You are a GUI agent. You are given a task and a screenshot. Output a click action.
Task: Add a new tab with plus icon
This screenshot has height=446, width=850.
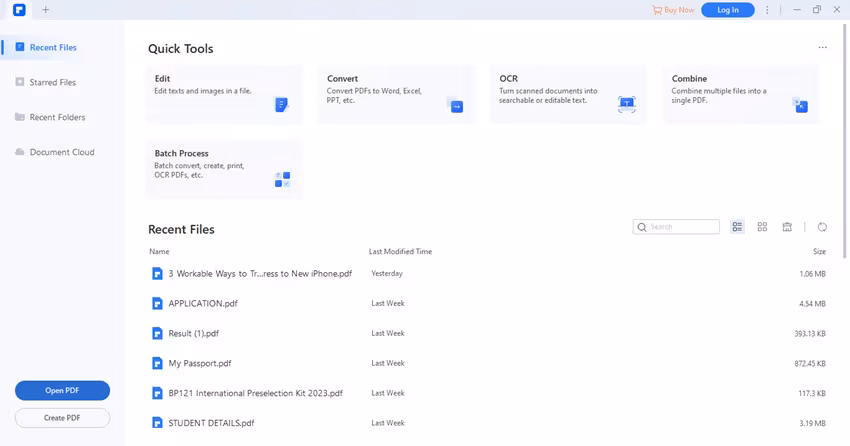click(x=45, y=10)
